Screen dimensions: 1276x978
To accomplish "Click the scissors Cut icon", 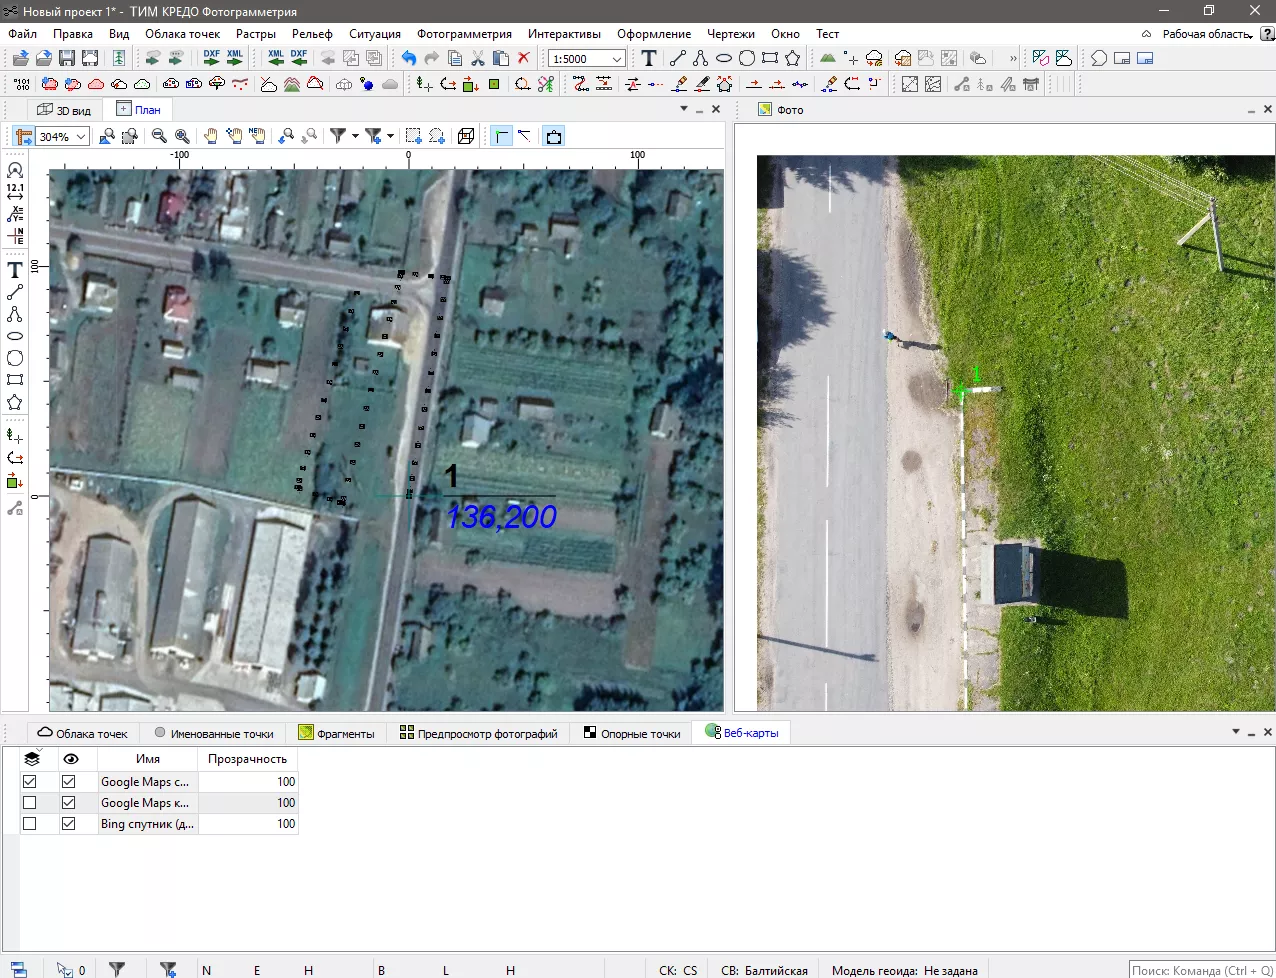I will point(478,59).
